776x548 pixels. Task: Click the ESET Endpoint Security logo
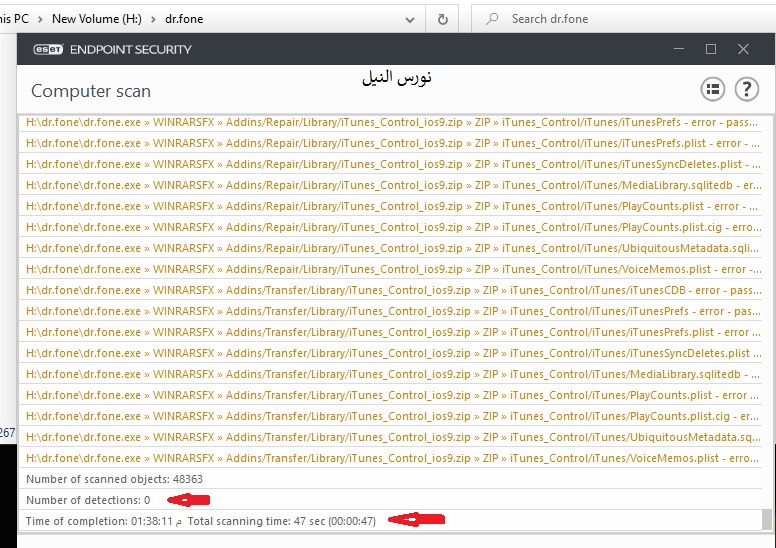[x=111, y=49]
